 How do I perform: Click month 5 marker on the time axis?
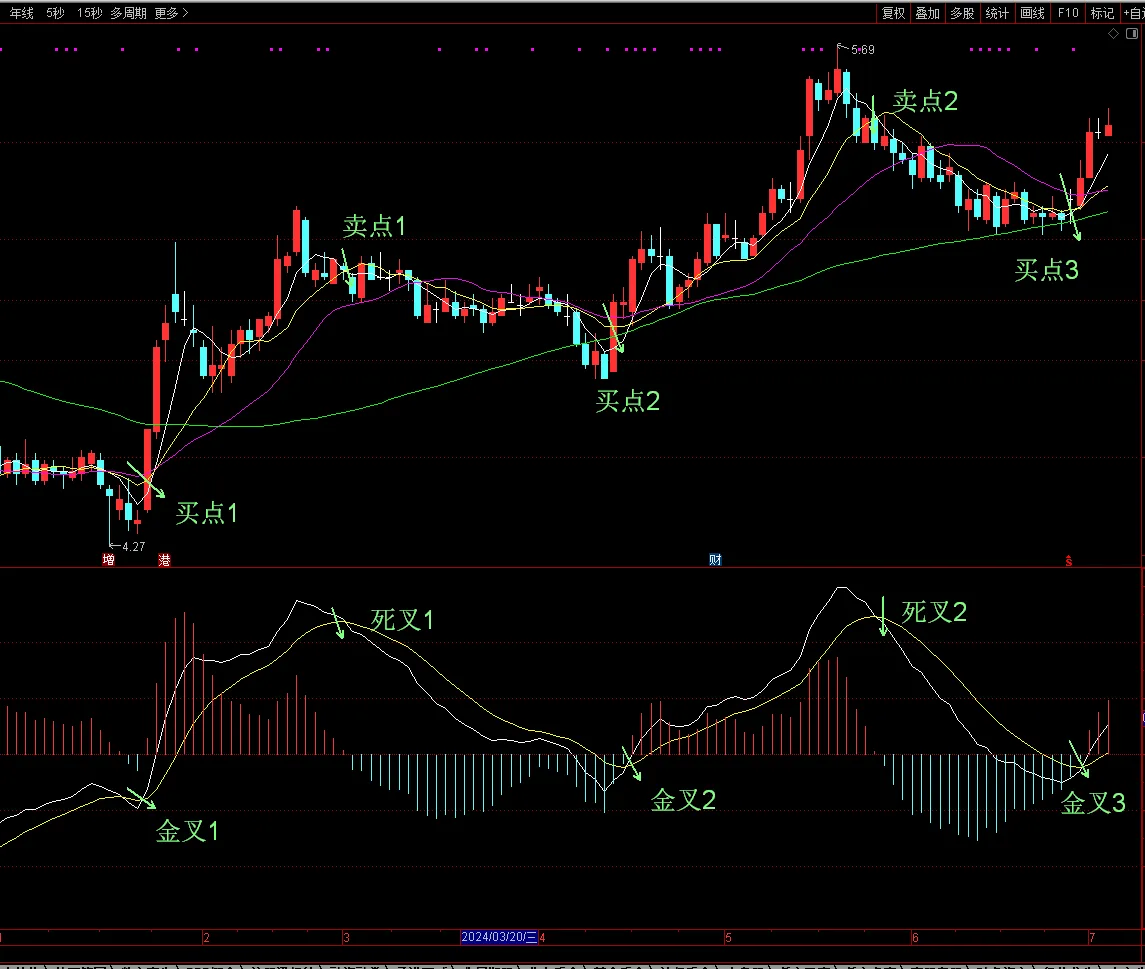tap(728, 938)
